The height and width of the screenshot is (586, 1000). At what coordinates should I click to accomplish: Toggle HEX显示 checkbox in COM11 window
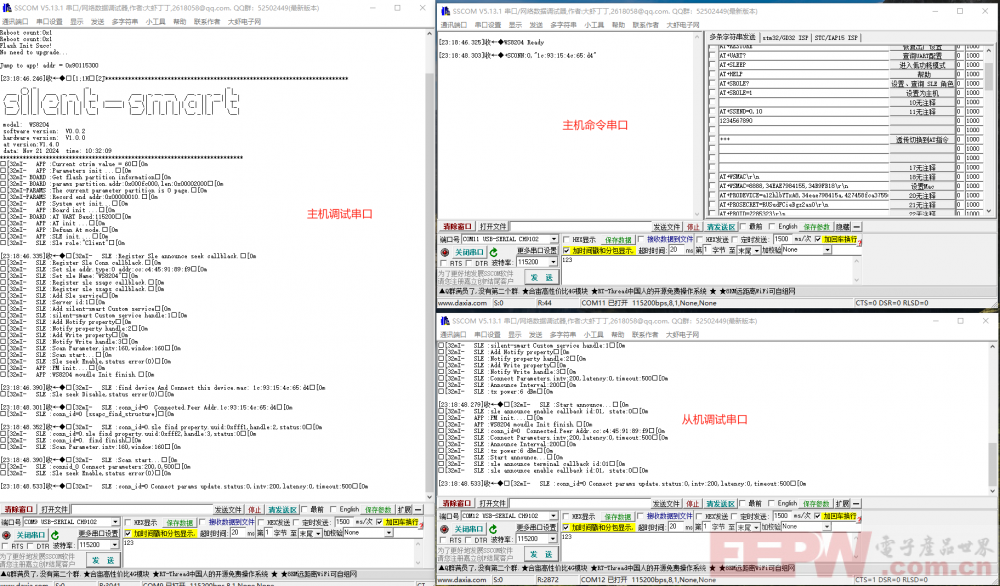tap(567, 239)
